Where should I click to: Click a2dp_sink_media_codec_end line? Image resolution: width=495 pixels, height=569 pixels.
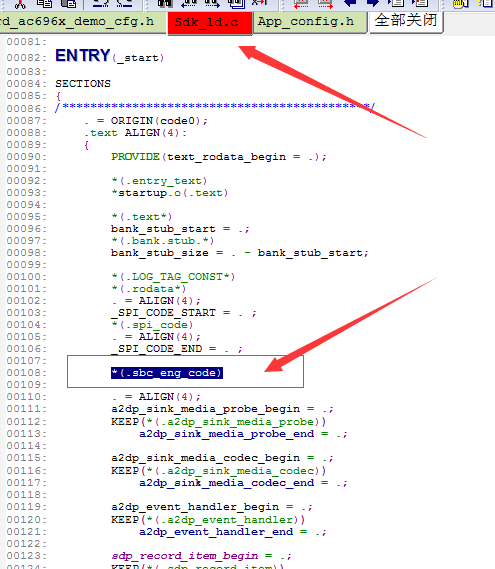coord(243,483)
